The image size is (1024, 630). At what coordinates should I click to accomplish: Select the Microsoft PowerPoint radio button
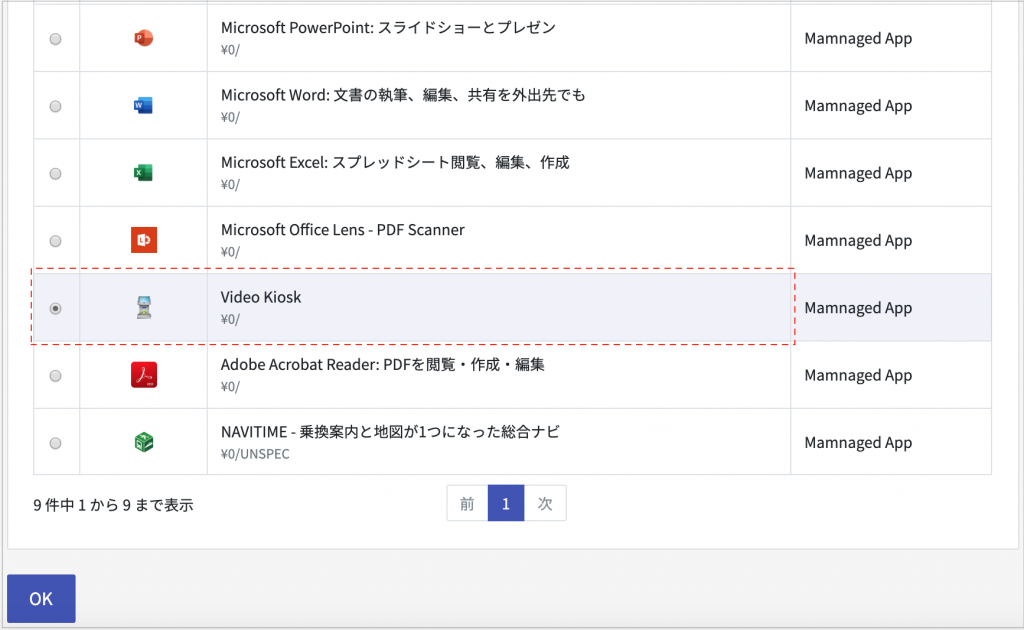tap(55, 39)
